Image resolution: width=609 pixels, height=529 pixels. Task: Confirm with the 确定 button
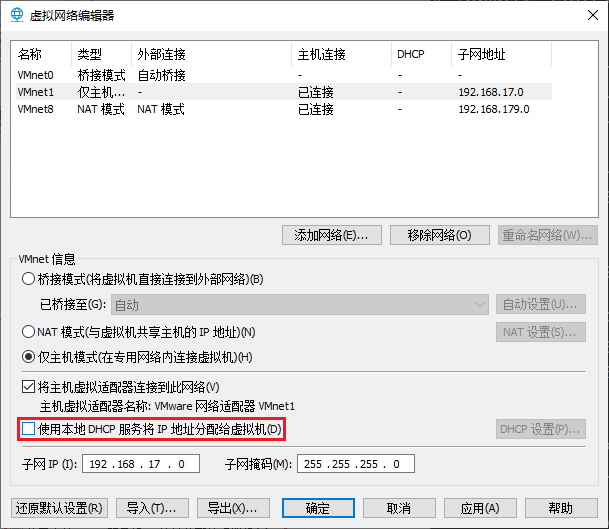point(318,508)
